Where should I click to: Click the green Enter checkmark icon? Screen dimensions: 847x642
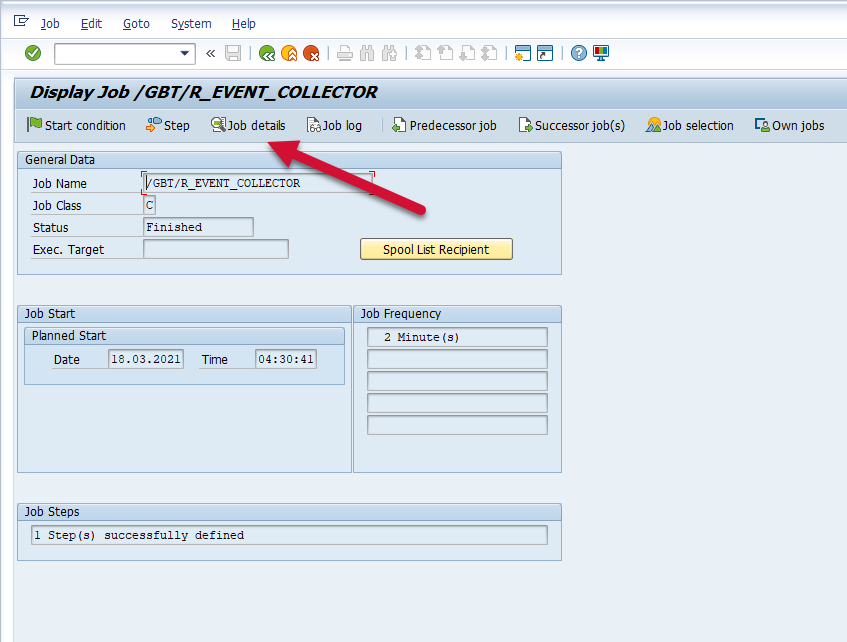33,53
